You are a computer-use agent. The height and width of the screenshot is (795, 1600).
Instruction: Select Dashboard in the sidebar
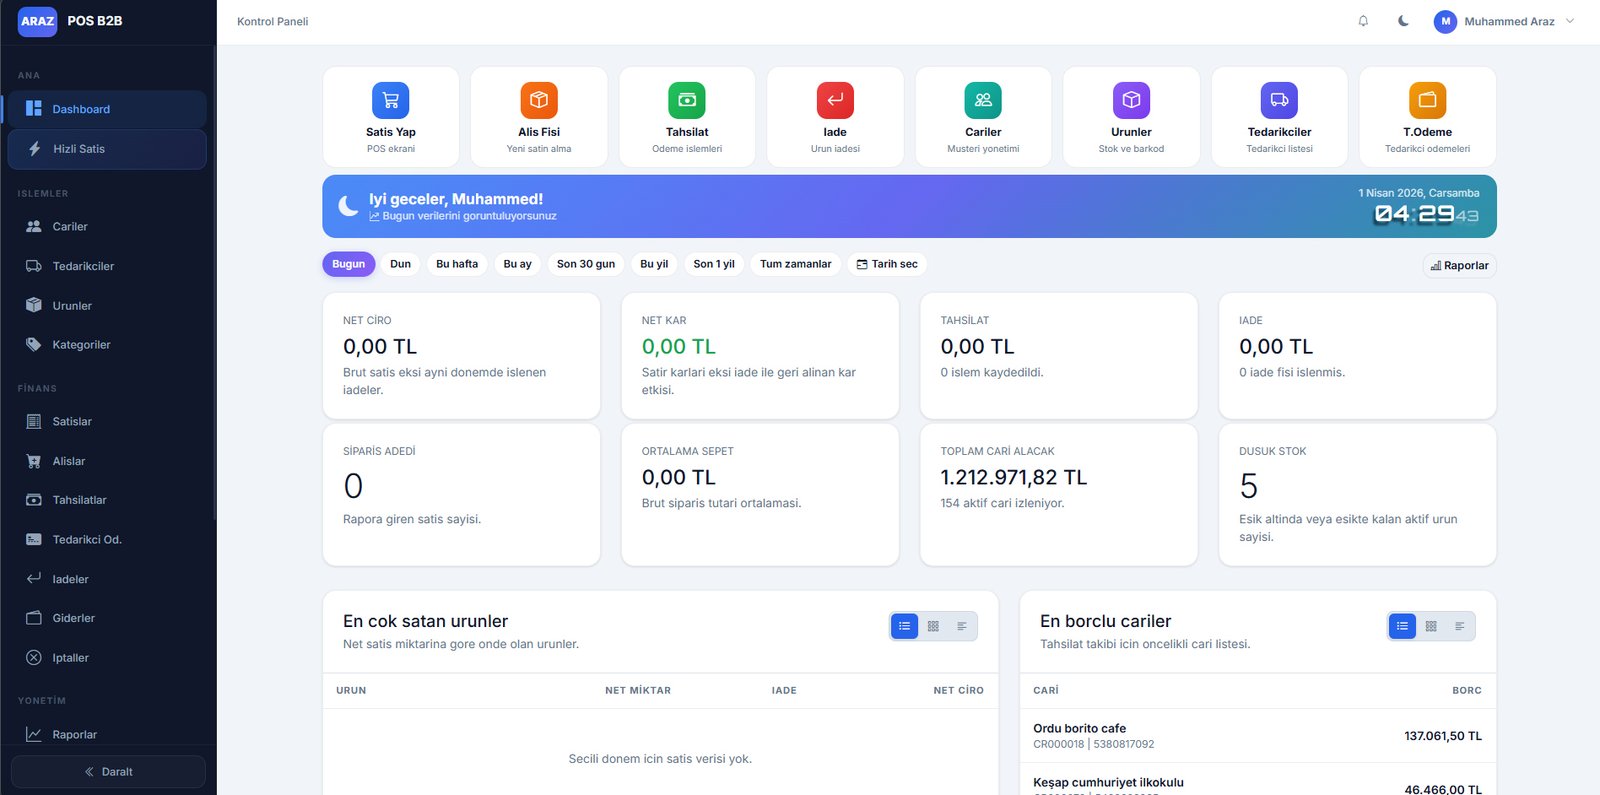107,109
